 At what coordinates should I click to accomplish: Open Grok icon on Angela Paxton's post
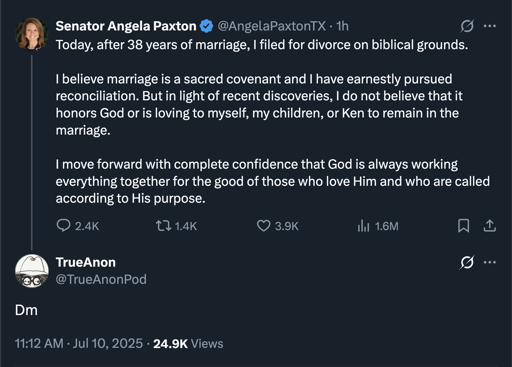tap(467, 26)
